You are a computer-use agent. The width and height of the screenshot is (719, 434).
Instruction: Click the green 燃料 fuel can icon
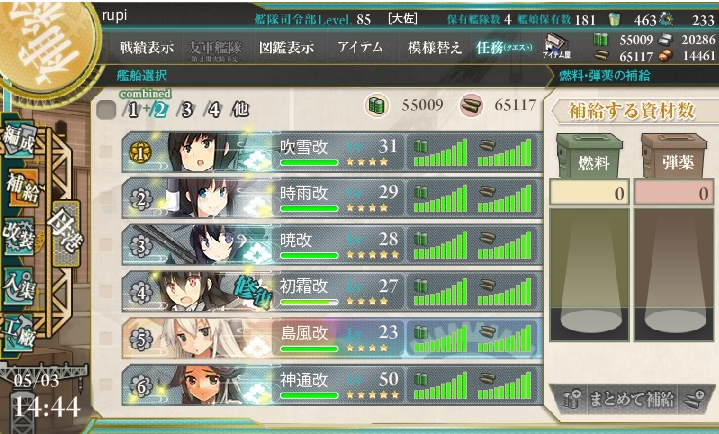(589, 155)
